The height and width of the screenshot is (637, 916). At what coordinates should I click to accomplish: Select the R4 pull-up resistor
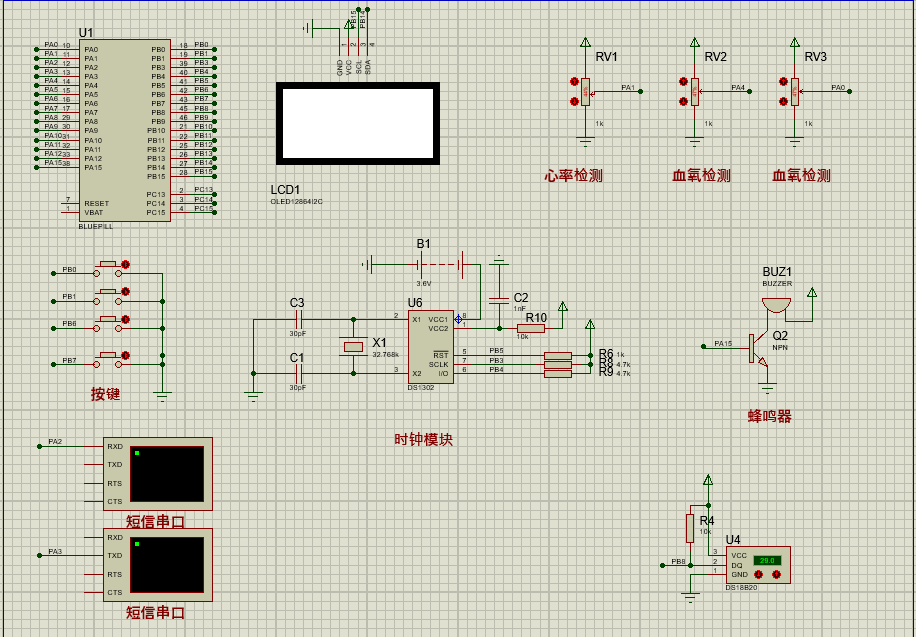click(690, 528)
